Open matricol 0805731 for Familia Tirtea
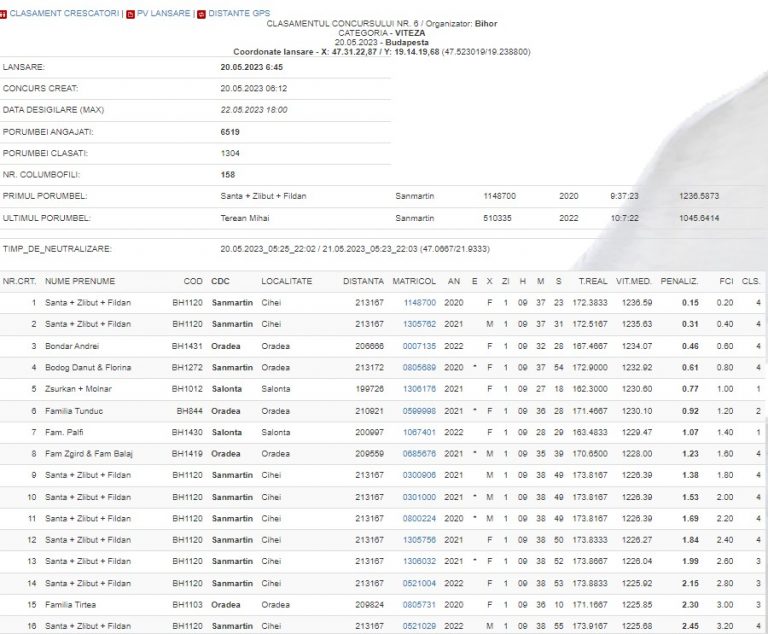Screen dimensions: 768x634 click(x=419, y=605)
